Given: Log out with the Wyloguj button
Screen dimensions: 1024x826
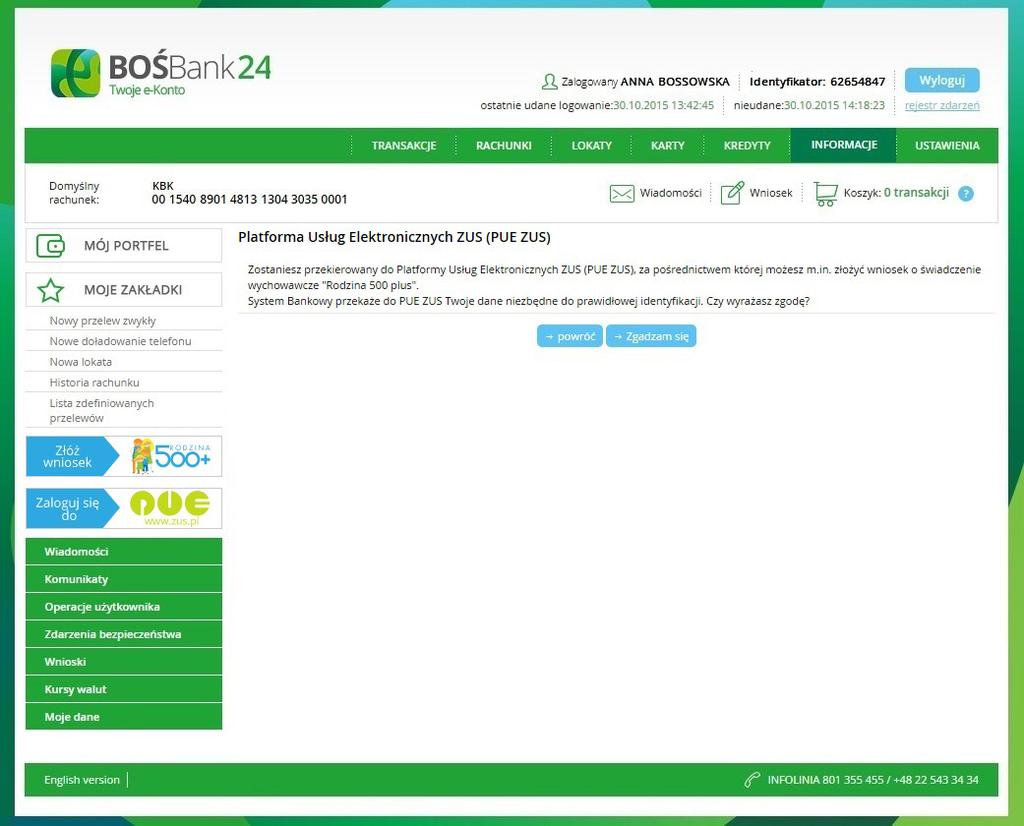Looking at the screenshot, I should point(942,80).
